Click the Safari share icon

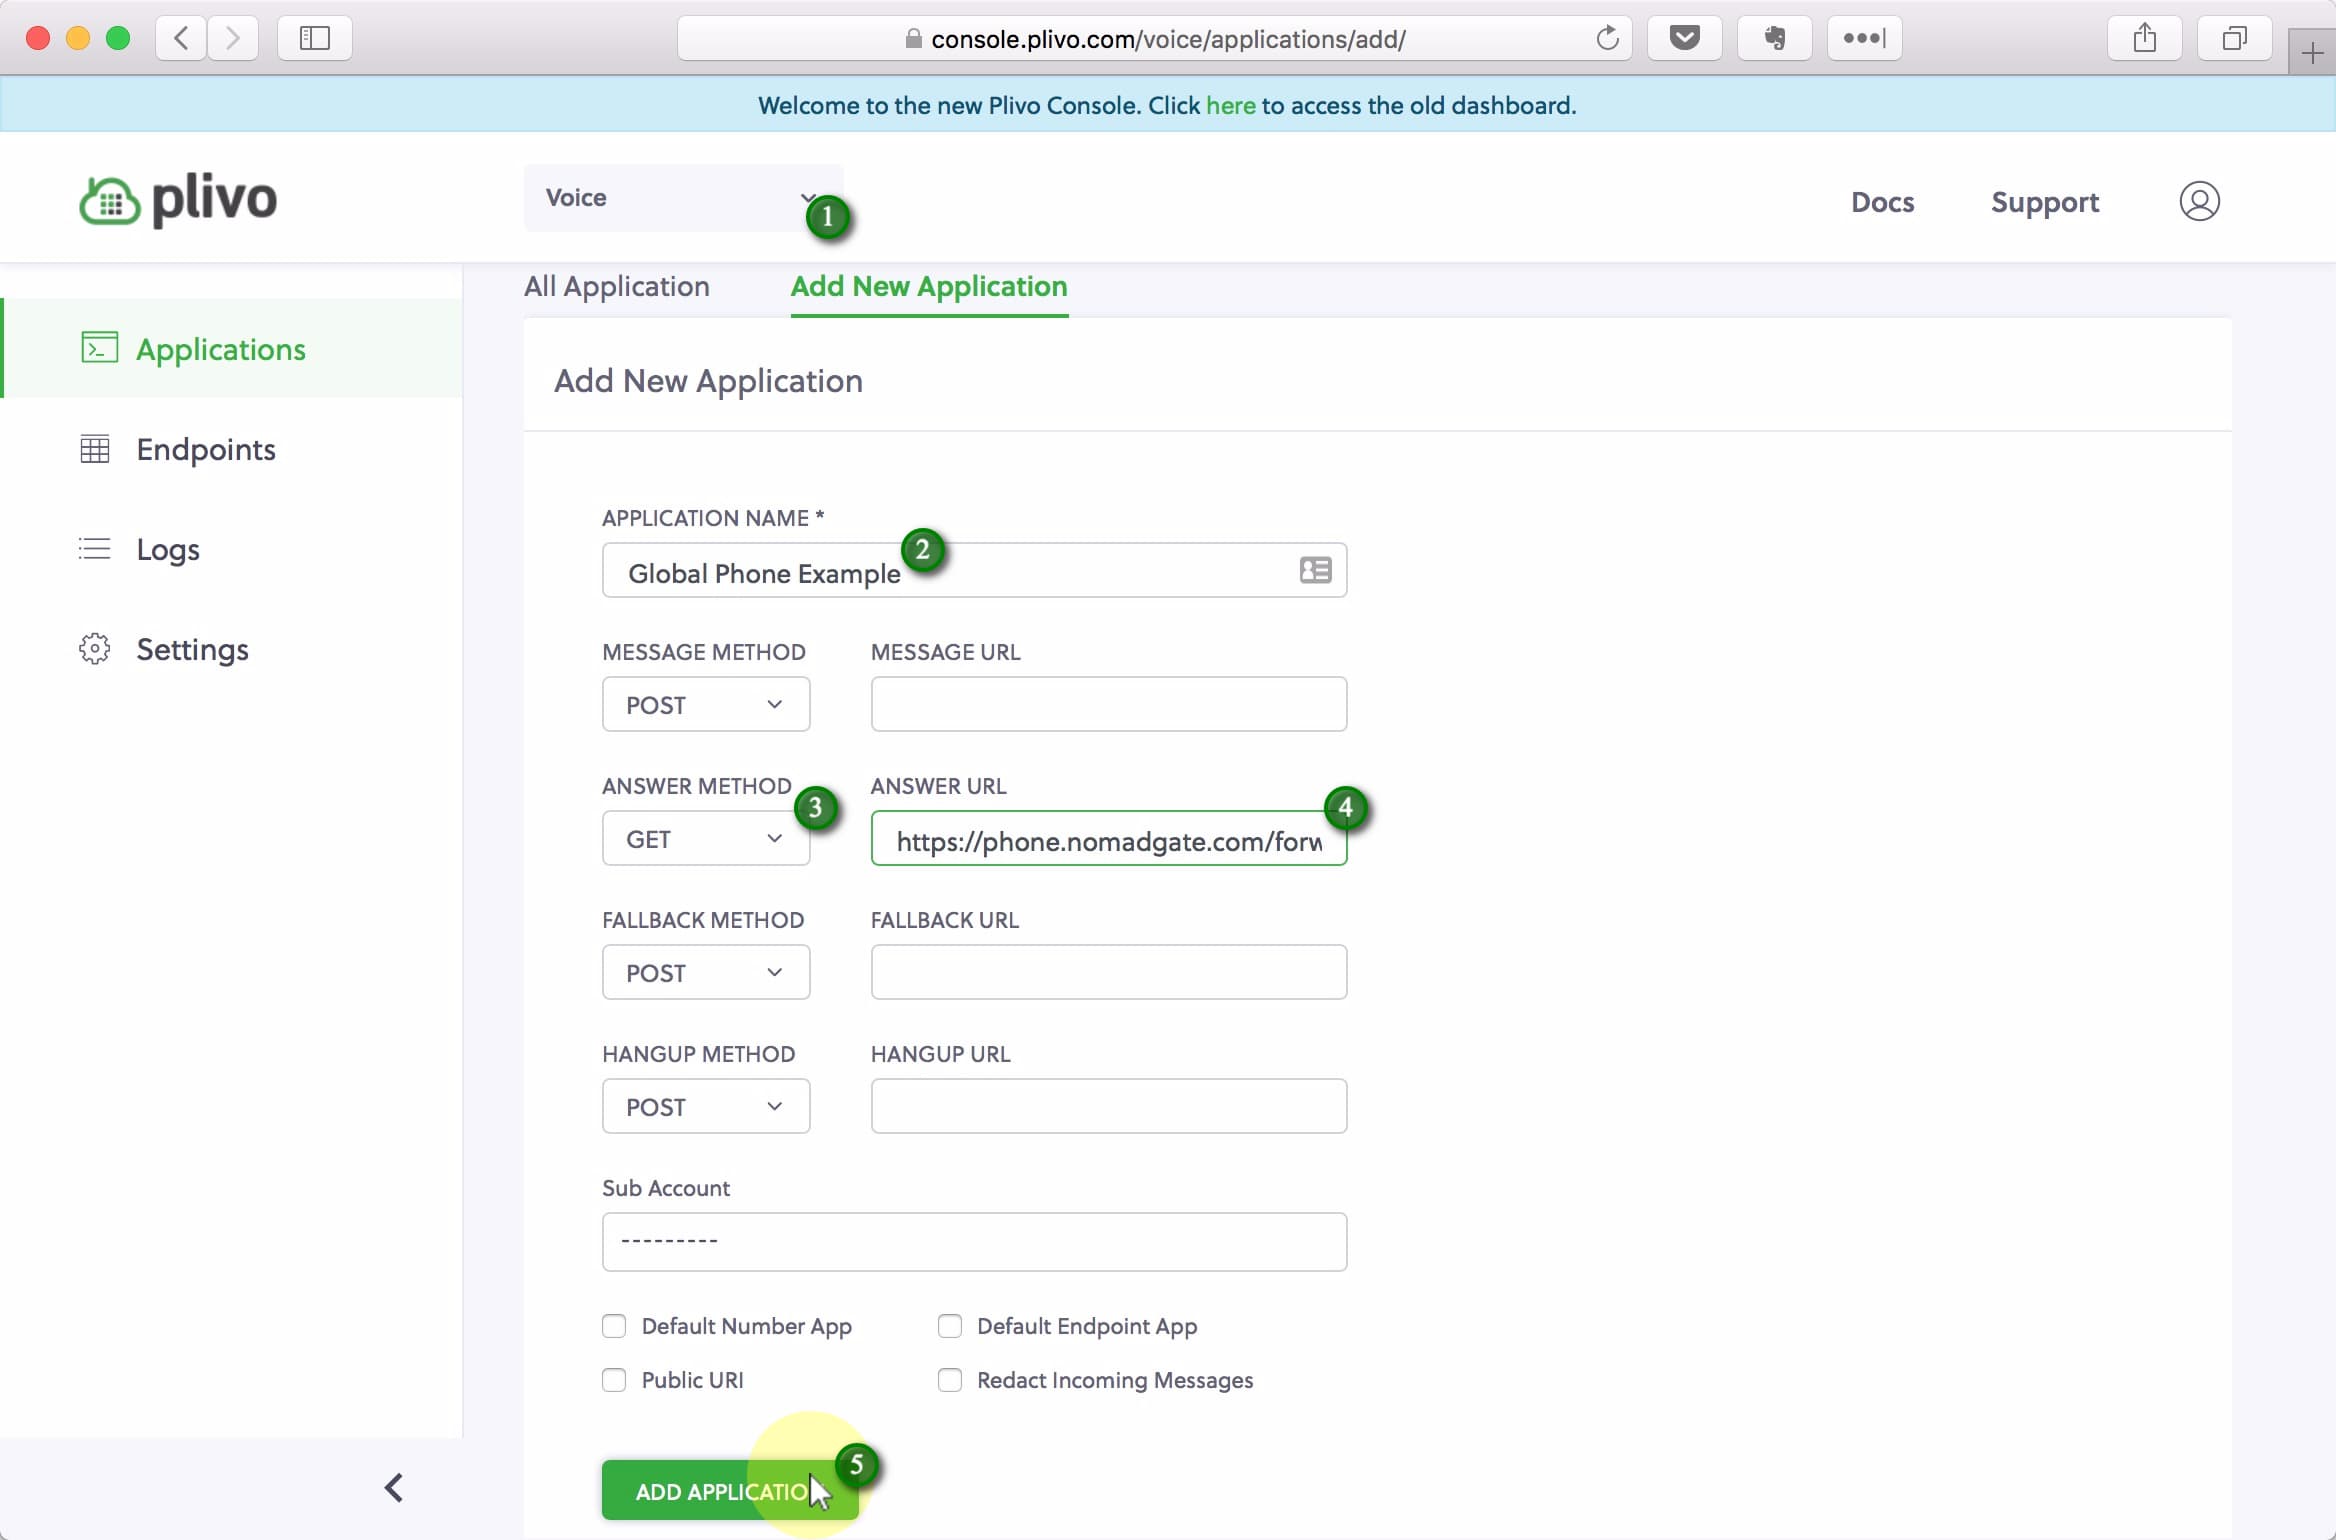[x=2144, y=38]
